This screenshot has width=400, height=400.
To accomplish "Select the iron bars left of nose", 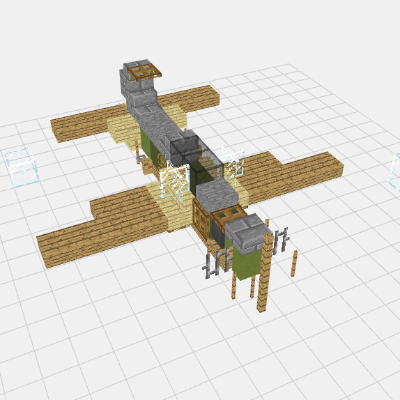I will [216, 264].
